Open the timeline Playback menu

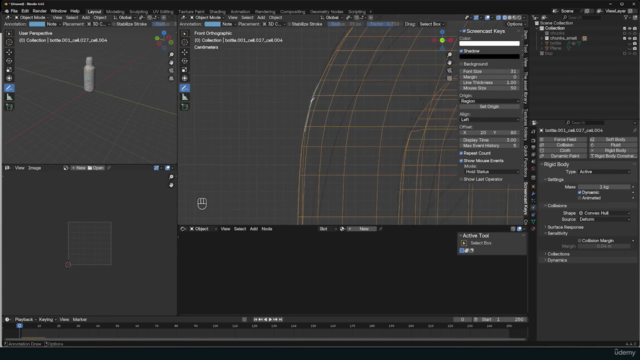(x=24, y=320)
